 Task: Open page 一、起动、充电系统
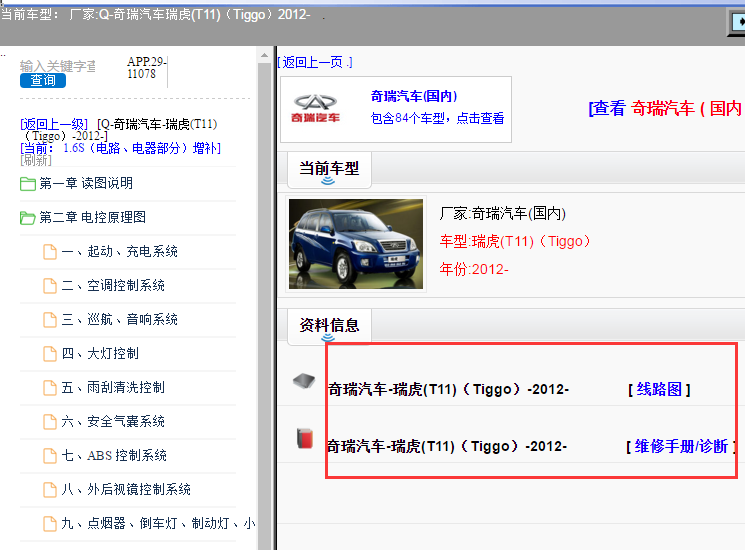[x=119, y=251]
